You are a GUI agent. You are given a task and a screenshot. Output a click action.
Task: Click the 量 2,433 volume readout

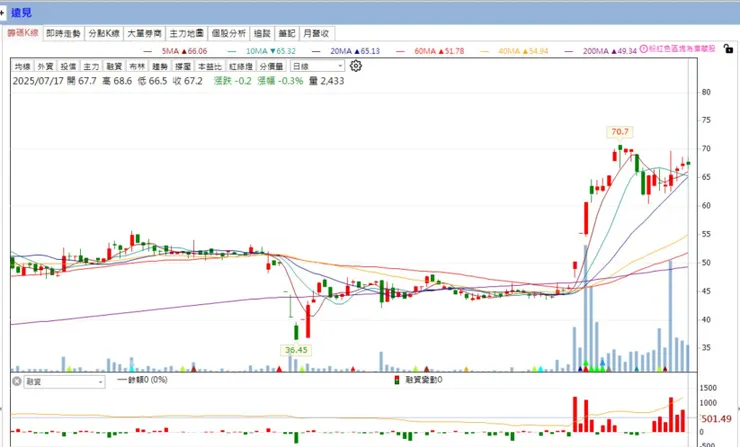[327, 81]
